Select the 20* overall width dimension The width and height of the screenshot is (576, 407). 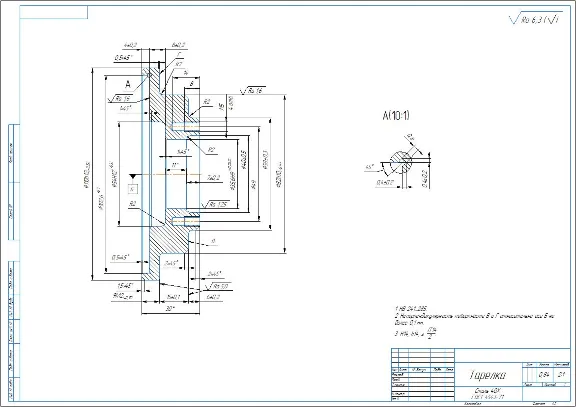(170, 309)
